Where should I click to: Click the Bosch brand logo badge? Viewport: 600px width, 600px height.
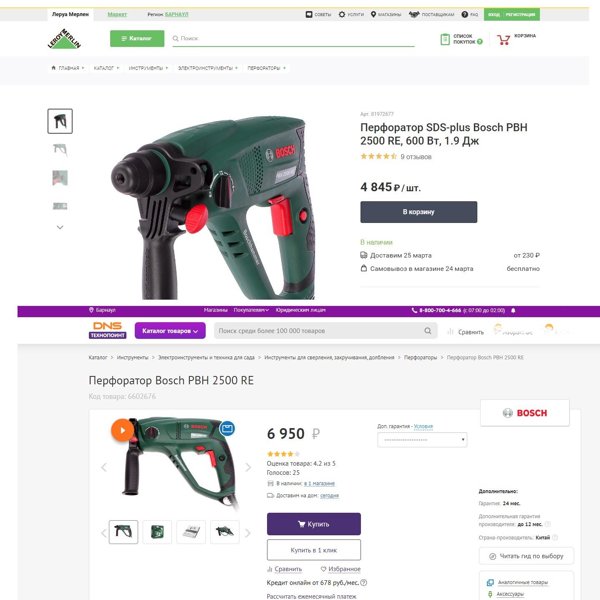point(525,412)
